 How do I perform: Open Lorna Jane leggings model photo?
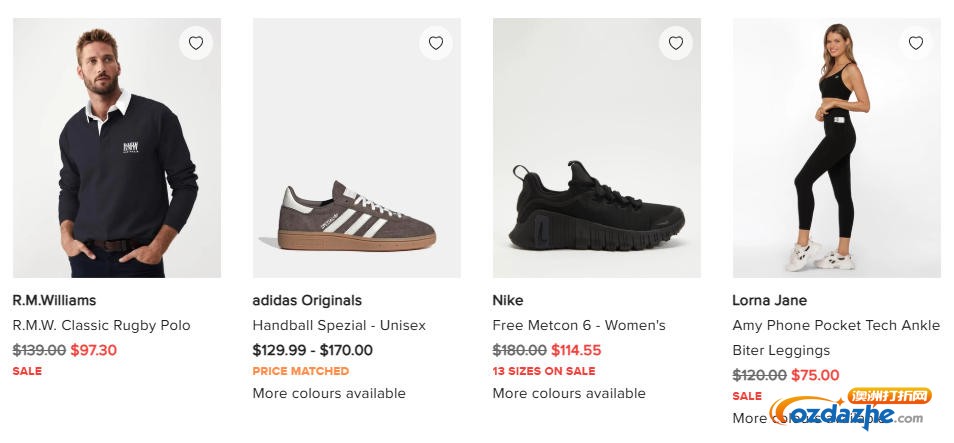click(x=836, y=150)
